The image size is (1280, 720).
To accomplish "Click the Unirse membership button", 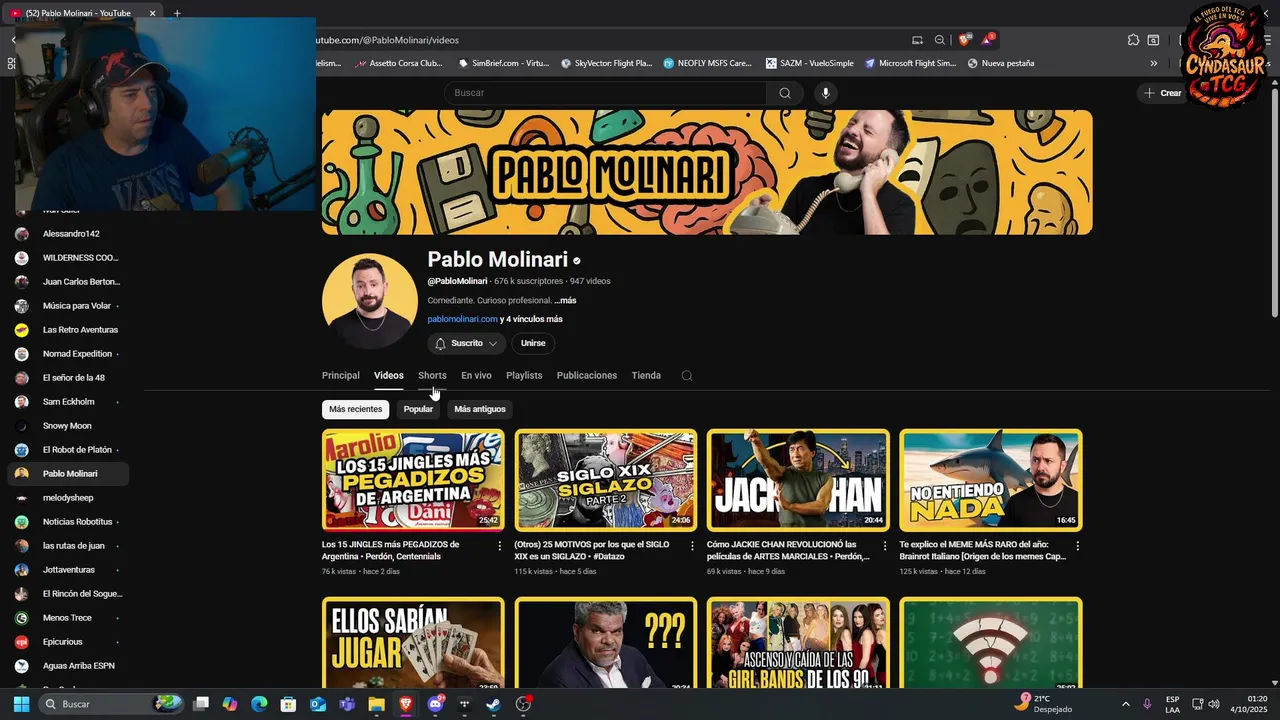I will 533,343.
